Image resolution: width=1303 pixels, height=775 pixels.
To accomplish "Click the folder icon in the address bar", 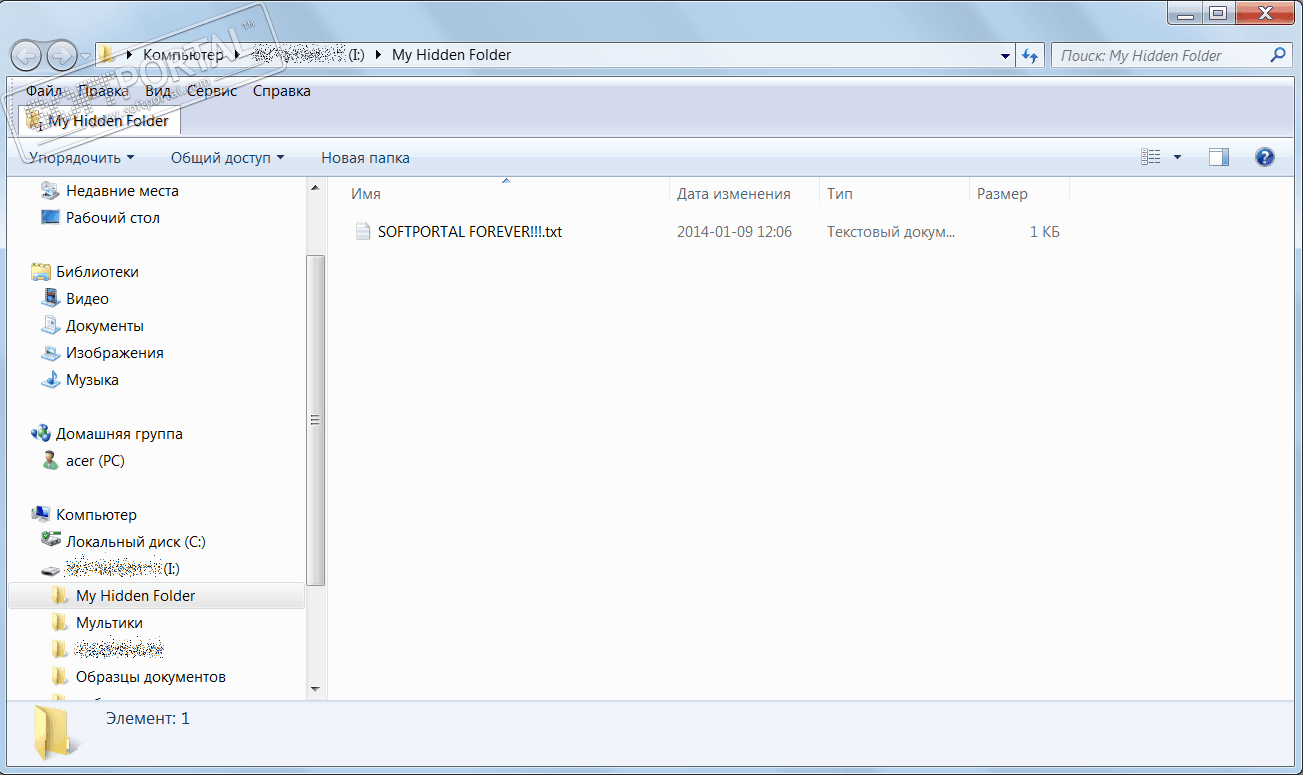I will click(106, 55).
